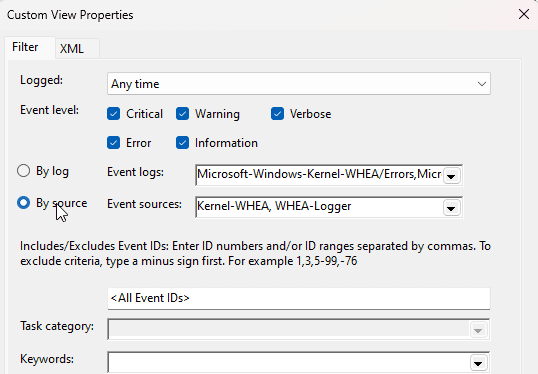Select the By source radio button

(23, 203)
